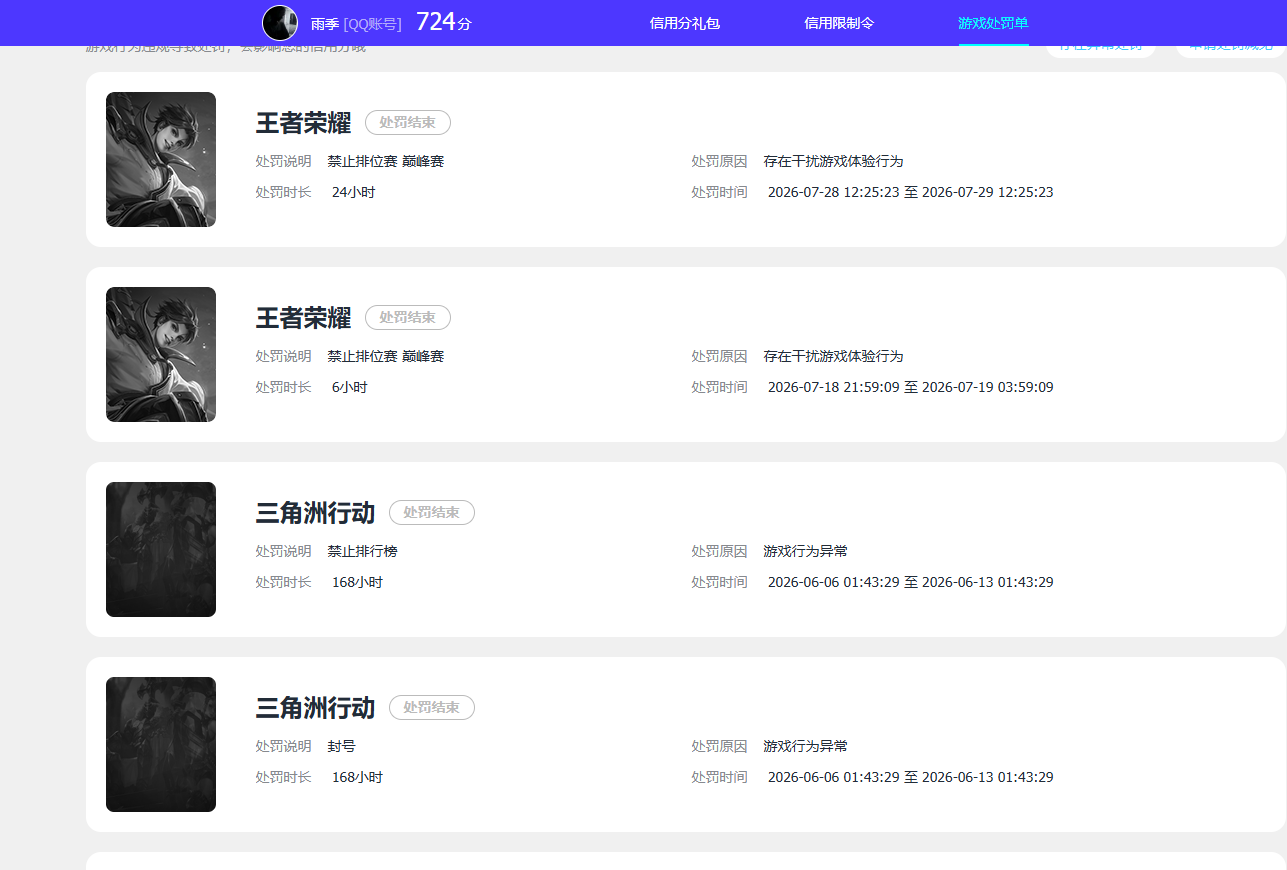Image resolution: width=1287 pixels, height=870 pixels.
Task: Open thumbnail of 王者荣耀 24小时 penalty card
Action: pos(161,160)
